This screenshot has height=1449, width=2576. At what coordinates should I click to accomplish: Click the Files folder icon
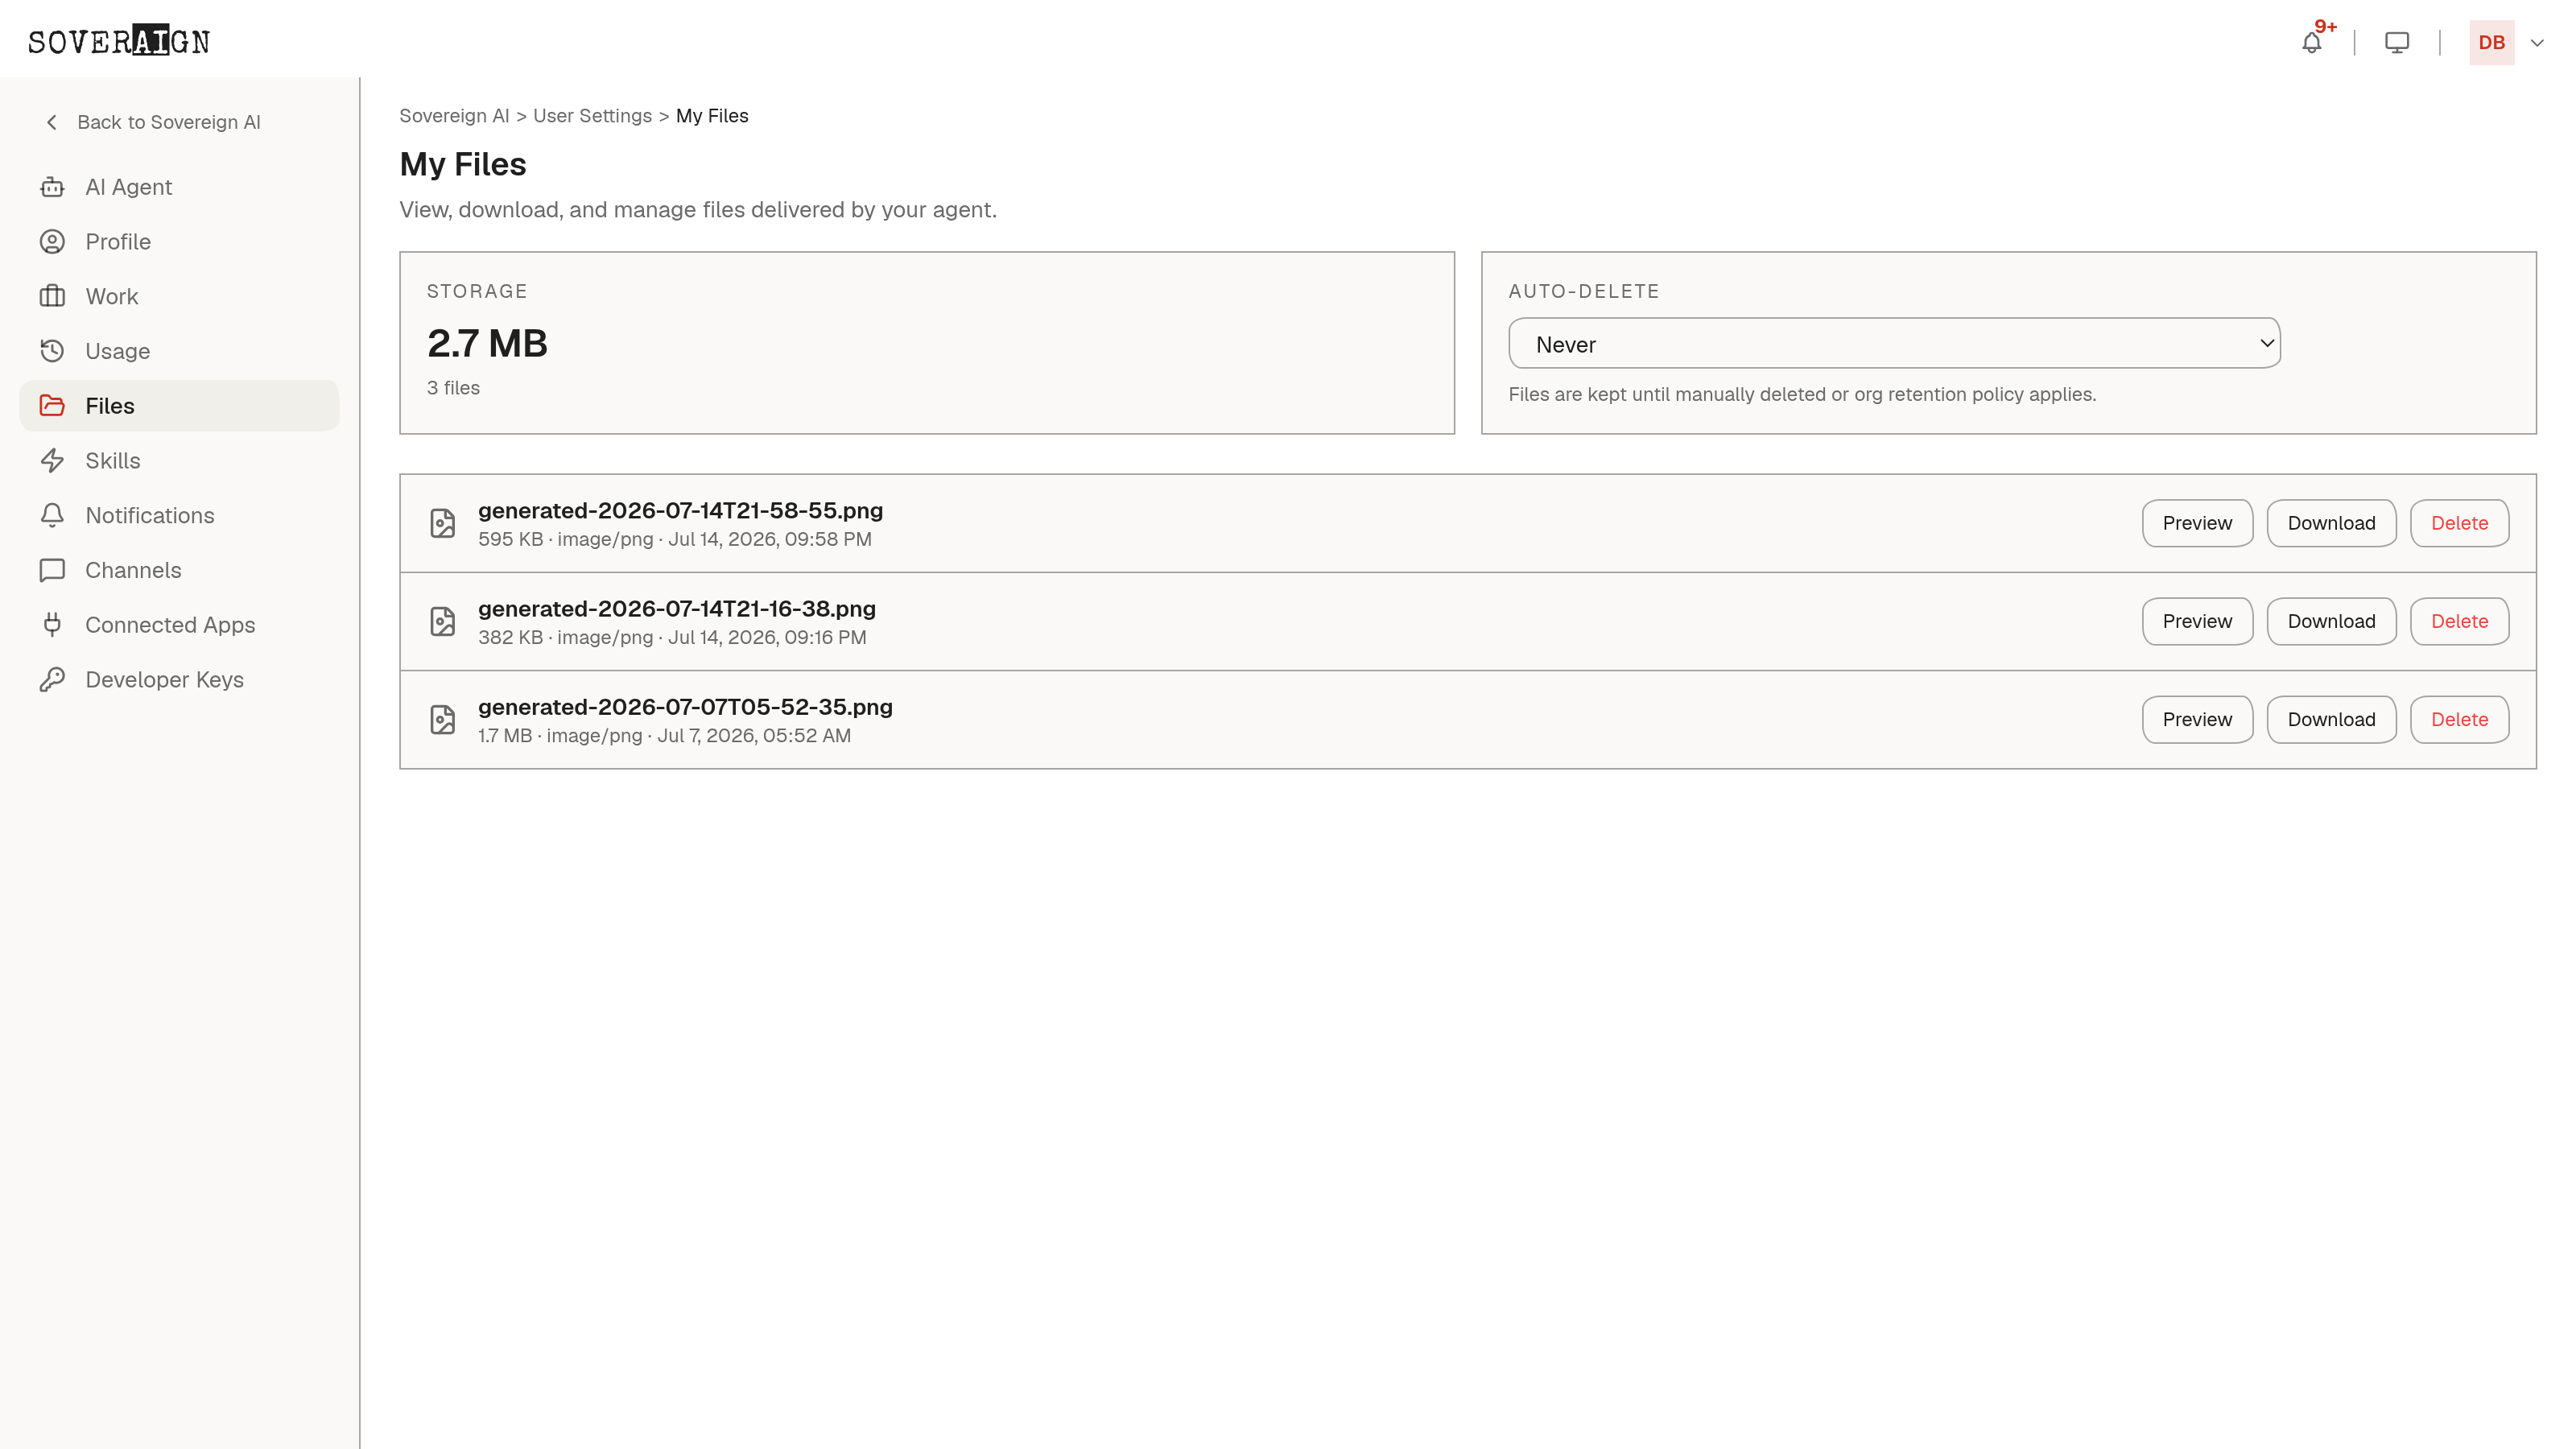coord(52,406)
